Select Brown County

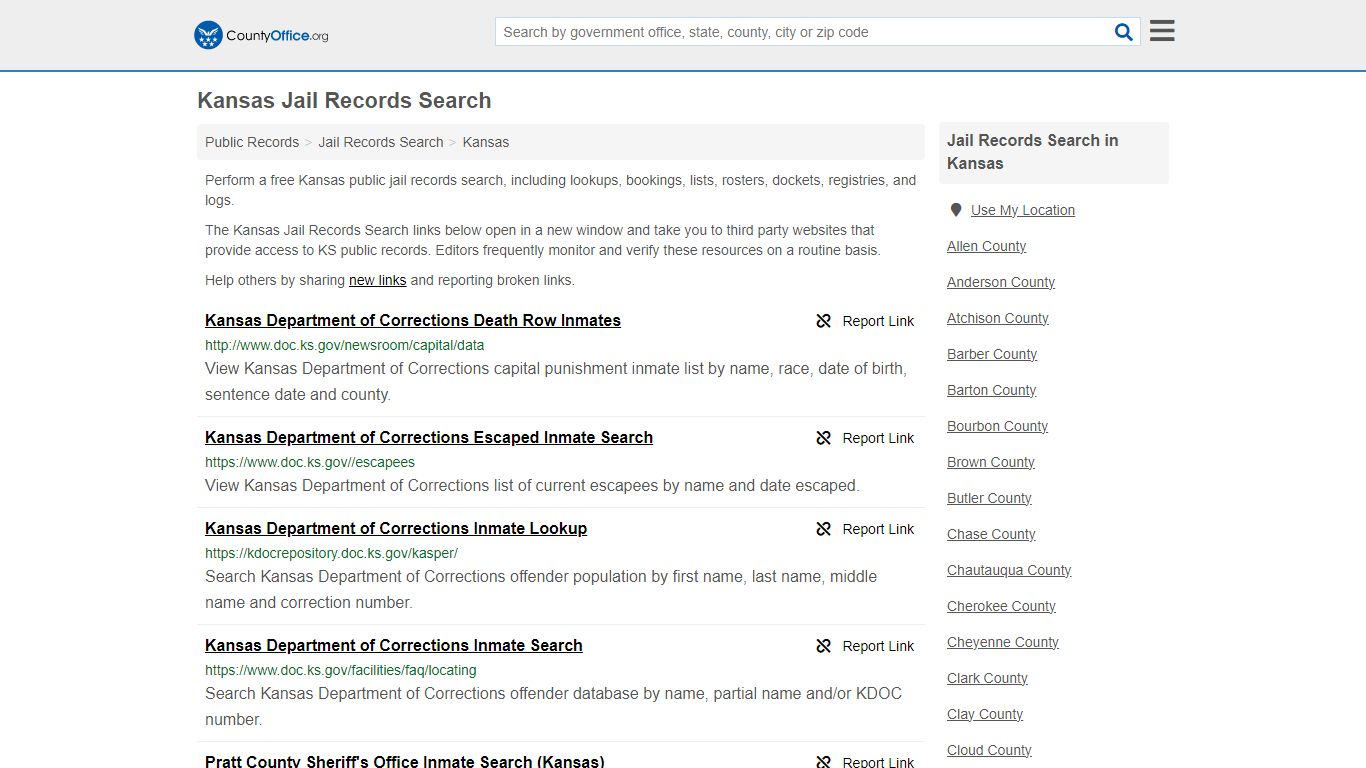tap(991, 462)
